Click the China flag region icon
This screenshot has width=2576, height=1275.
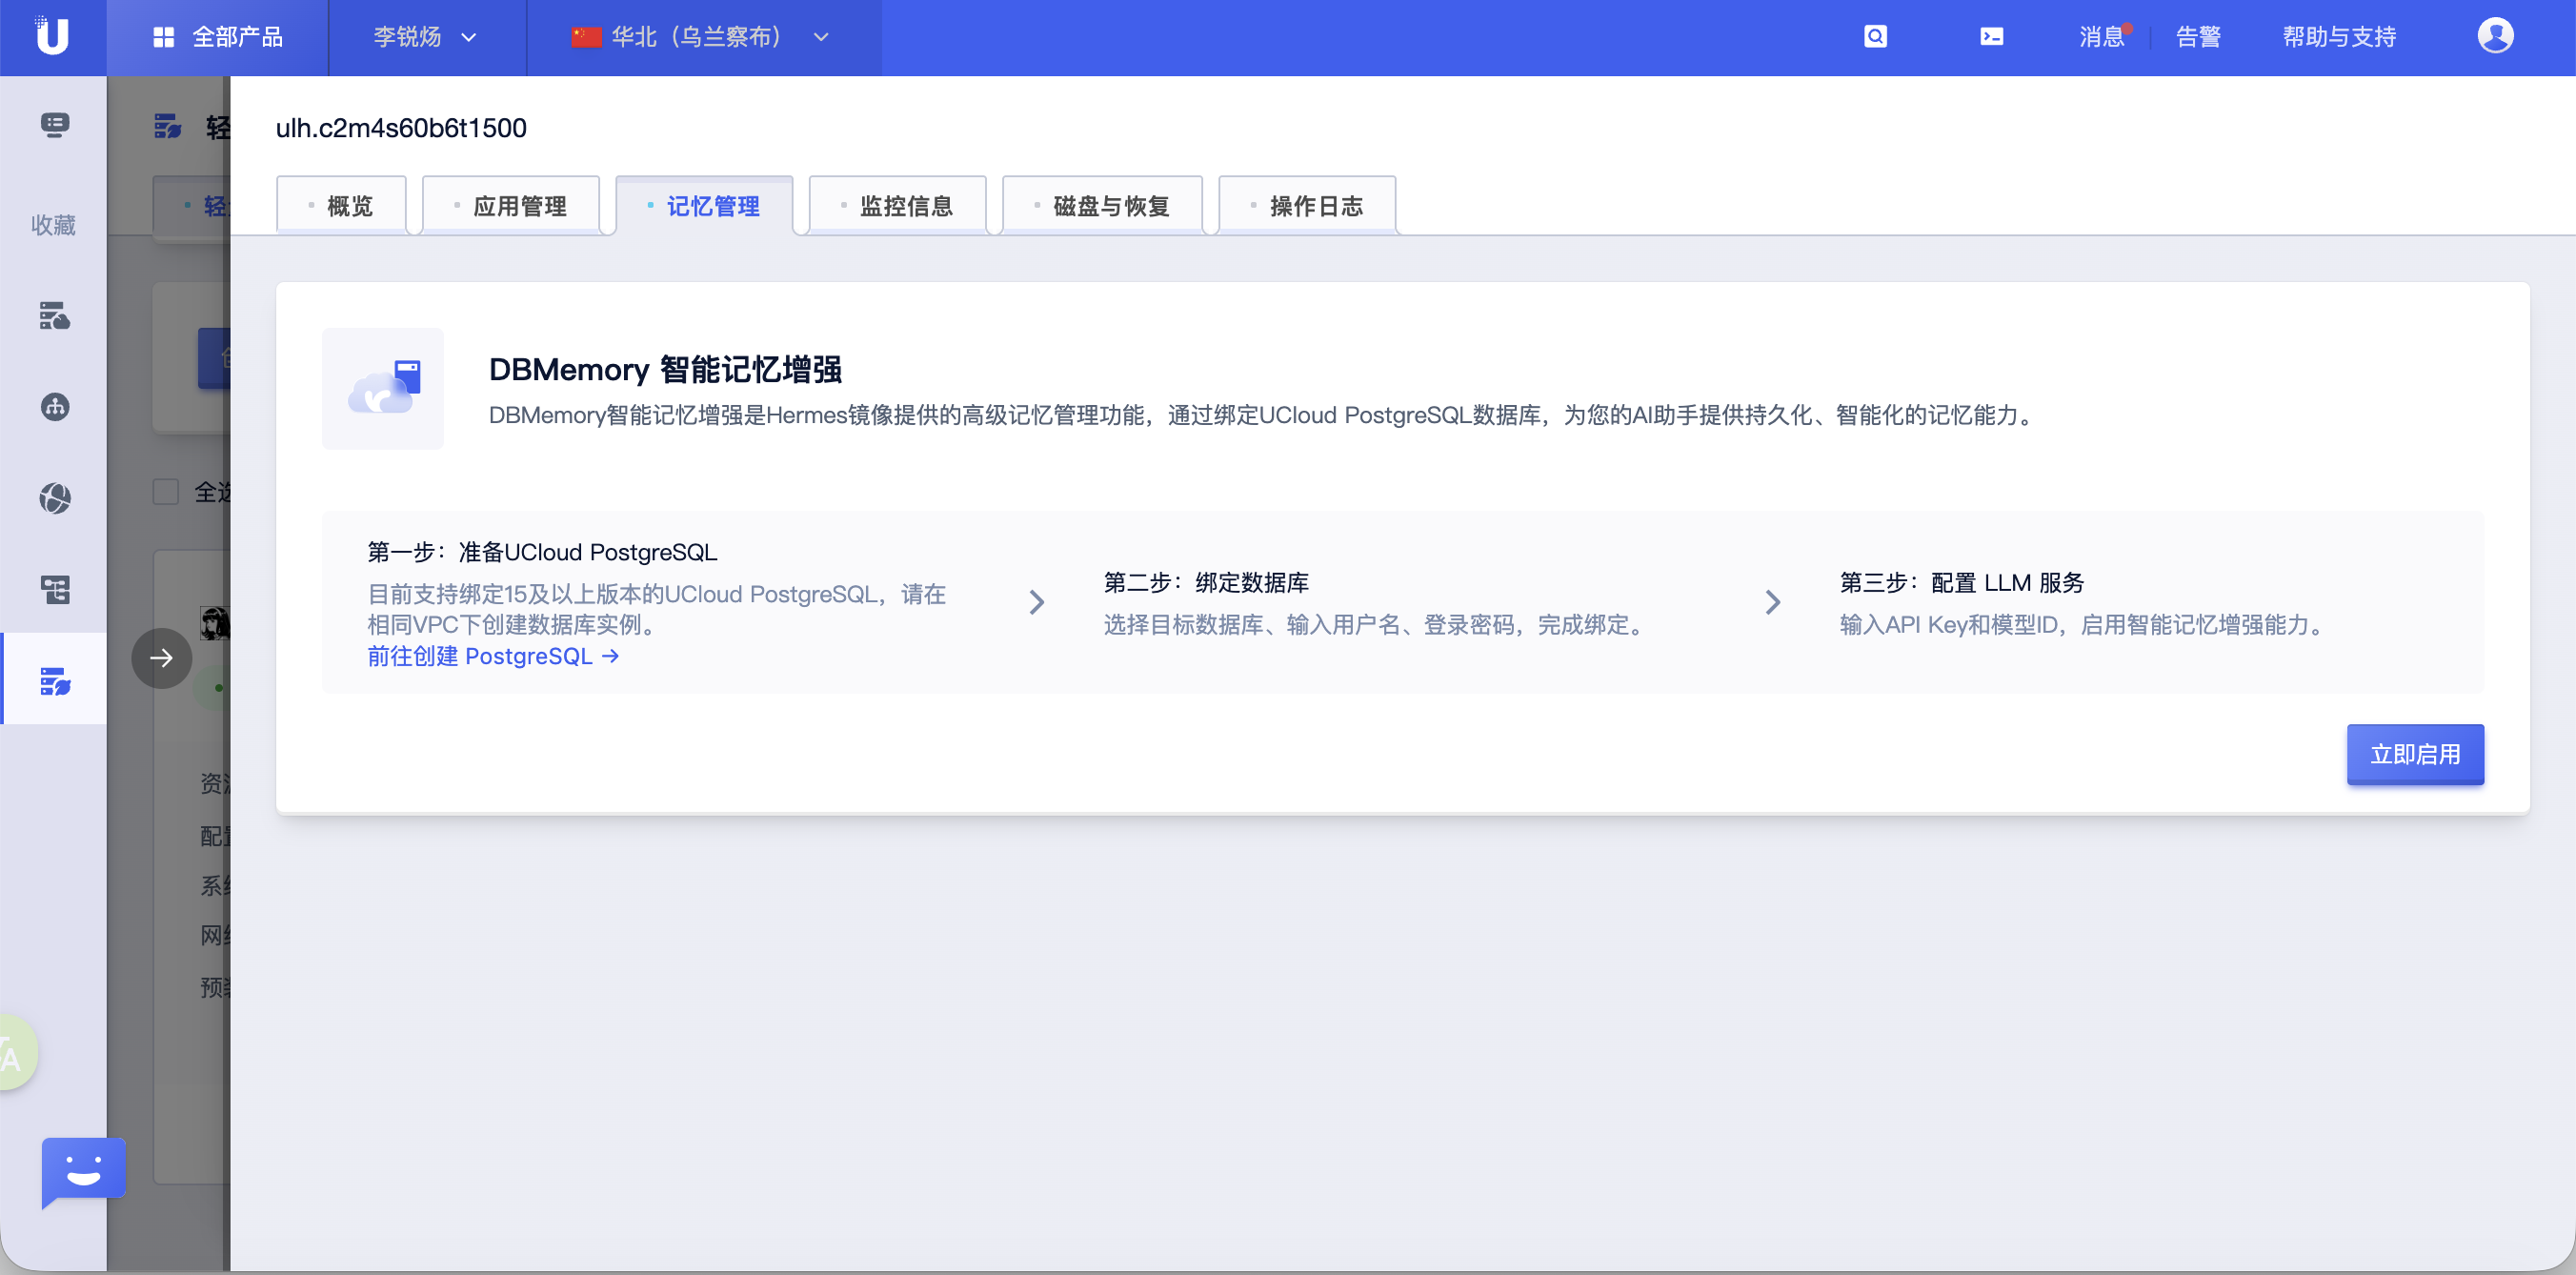coord(586,37)
